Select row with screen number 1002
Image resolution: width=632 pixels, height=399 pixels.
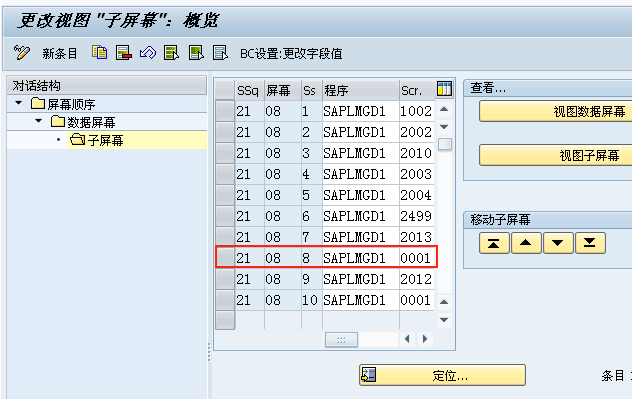point(225,111)
